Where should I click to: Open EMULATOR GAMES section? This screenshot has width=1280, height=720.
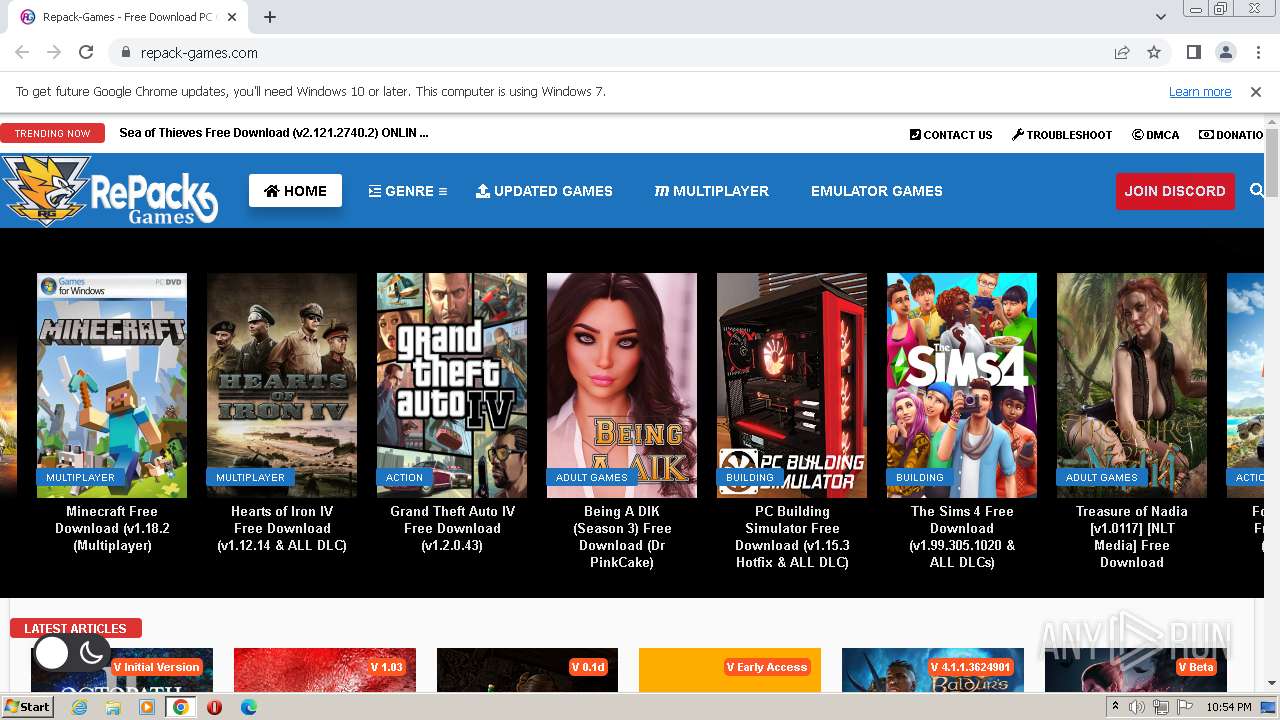click(x=876, y=191)
